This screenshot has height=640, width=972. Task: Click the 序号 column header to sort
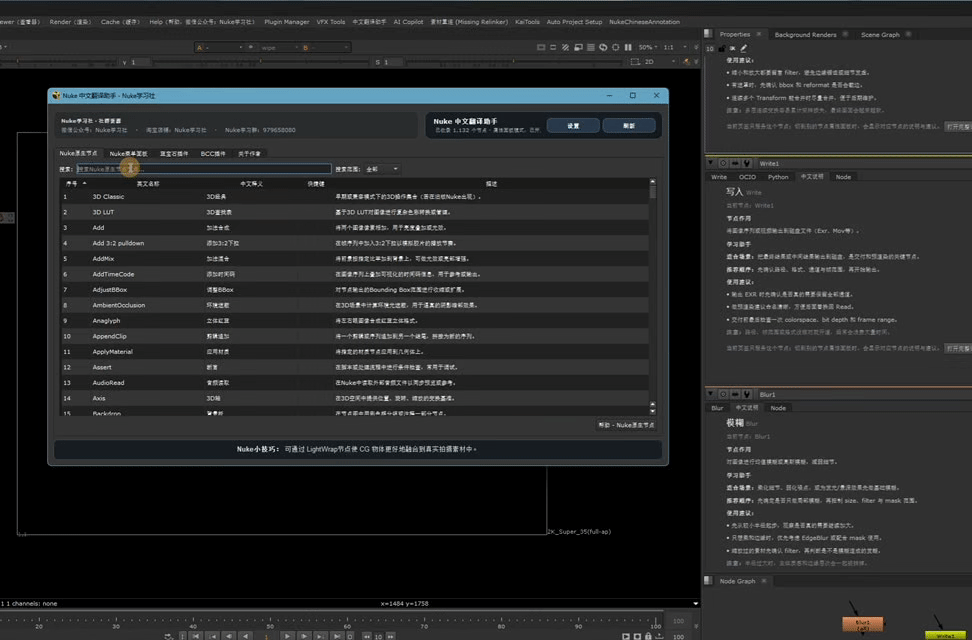click(x=72, y=184)
